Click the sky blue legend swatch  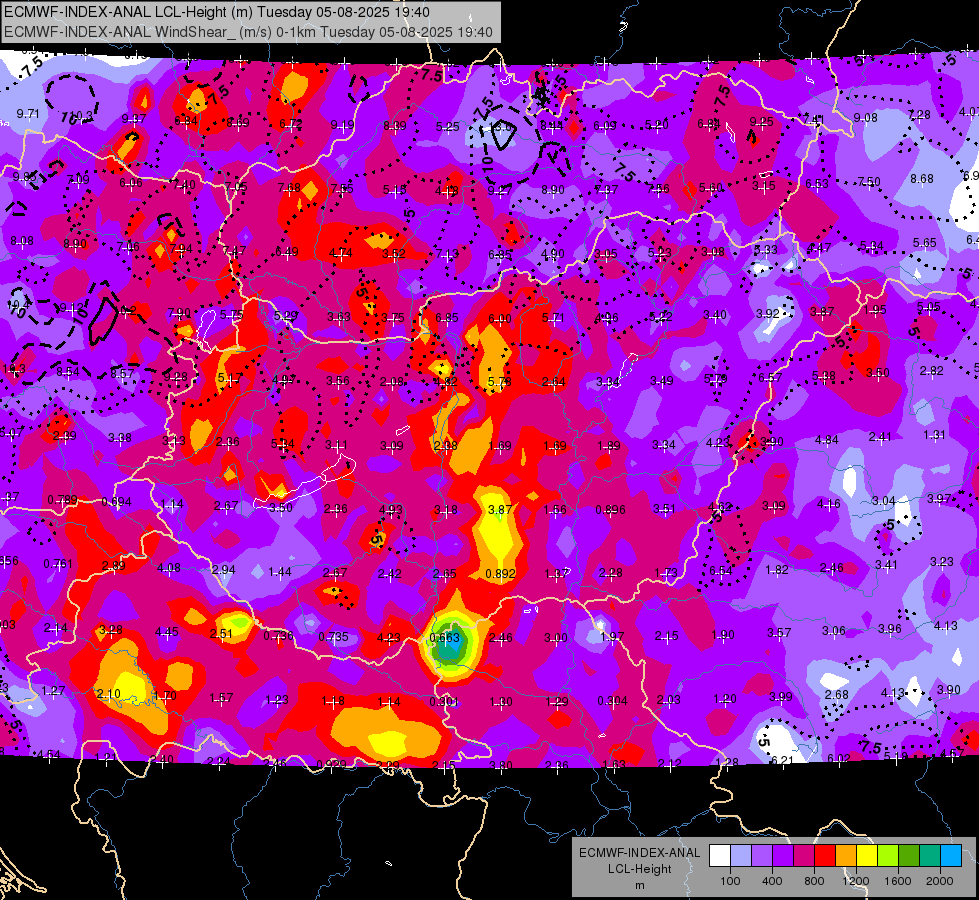(x=951, y=856)
